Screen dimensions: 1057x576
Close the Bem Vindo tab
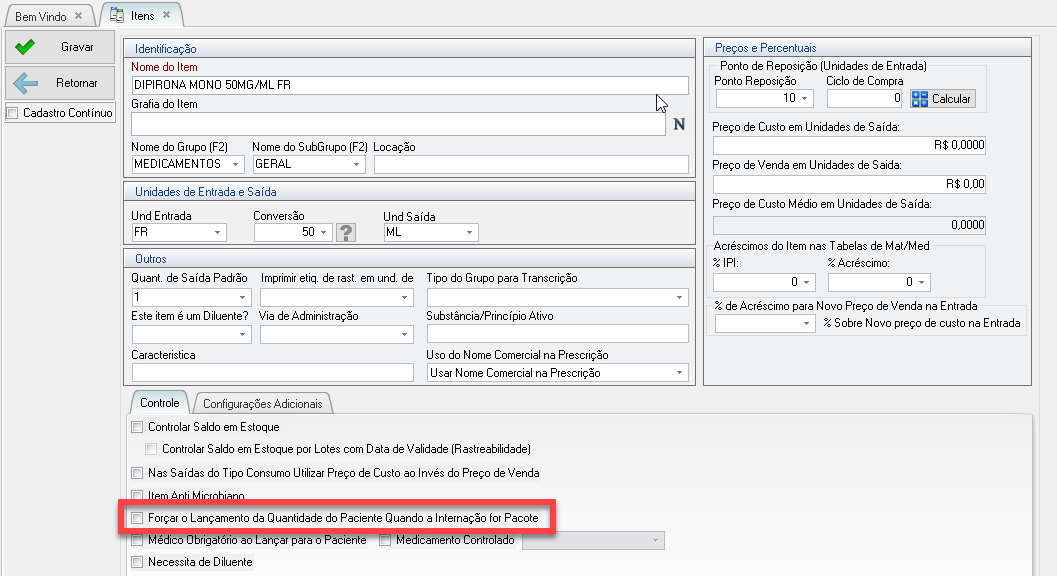(79, 17)
